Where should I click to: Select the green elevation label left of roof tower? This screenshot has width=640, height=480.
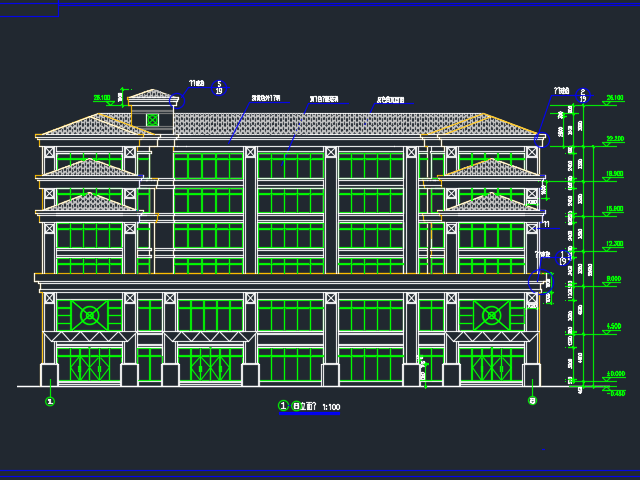coord(102,98)
